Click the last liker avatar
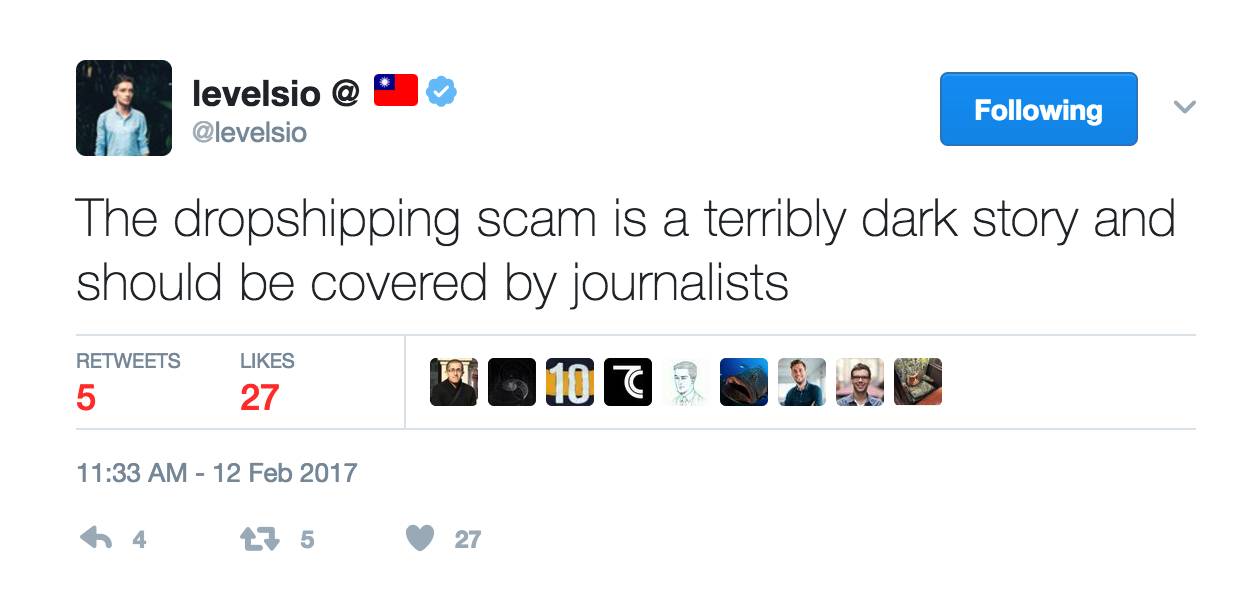1258x616 pixels. (918, 382)
